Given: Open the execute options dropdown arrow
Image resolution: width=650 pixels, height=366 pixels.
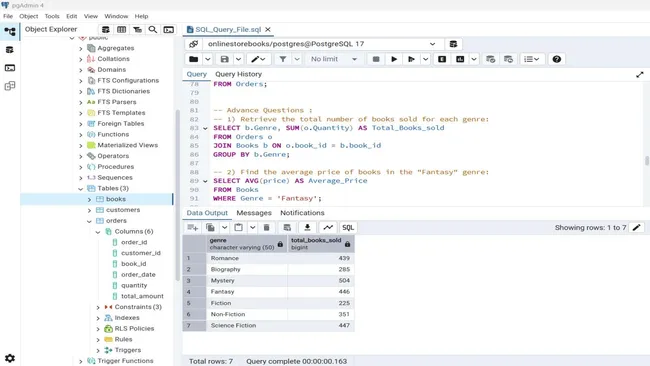Looking at the screenshot, I should tap(425, 59).
